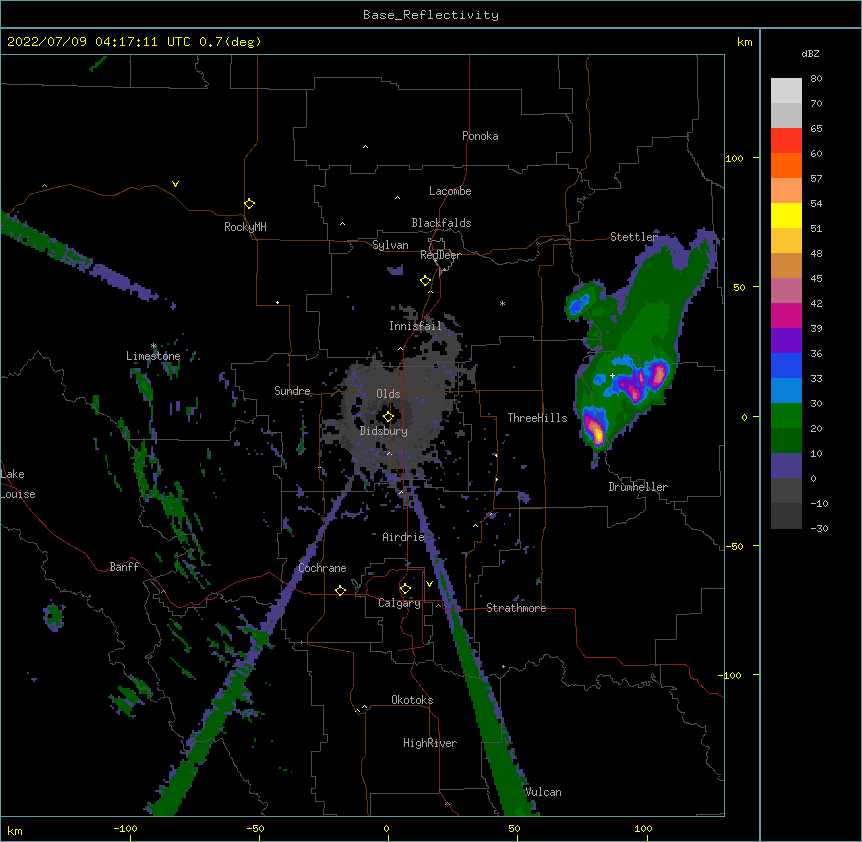Click the white cross marker inside the eastern storm
This screenshot has height=842, width=862.
pos(612,375)
